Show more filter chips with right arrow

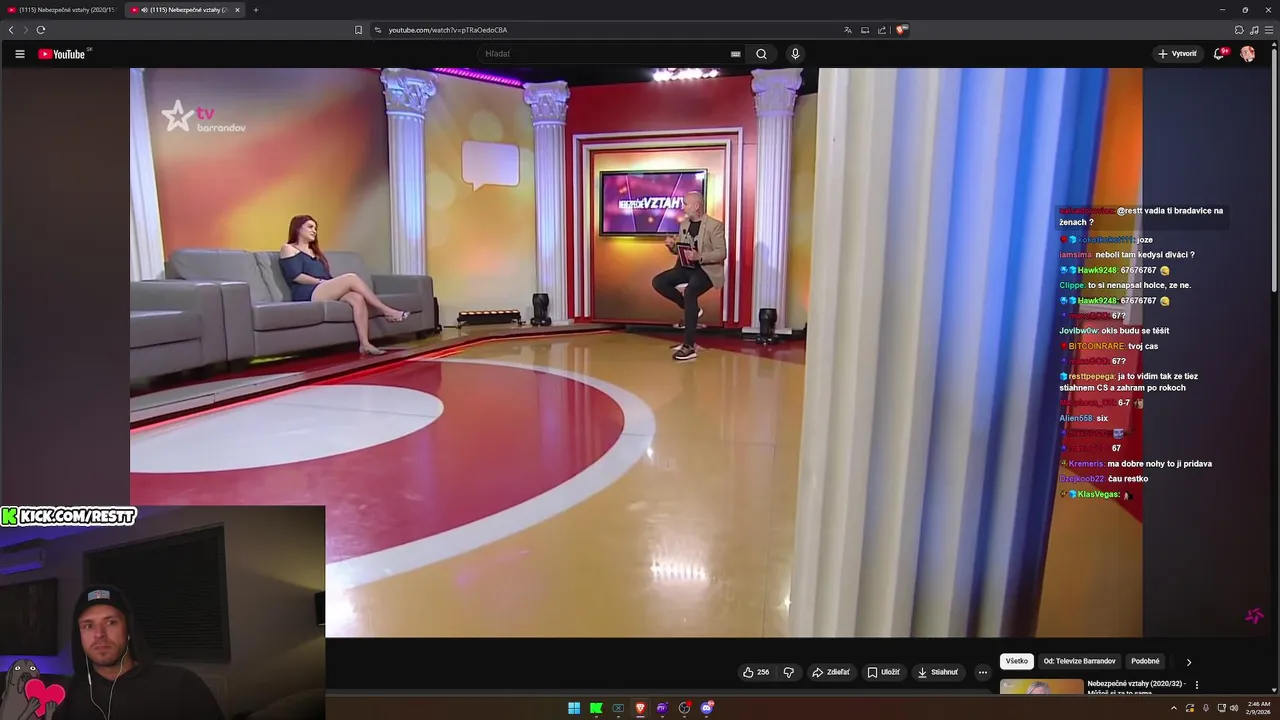(1188, 662)
